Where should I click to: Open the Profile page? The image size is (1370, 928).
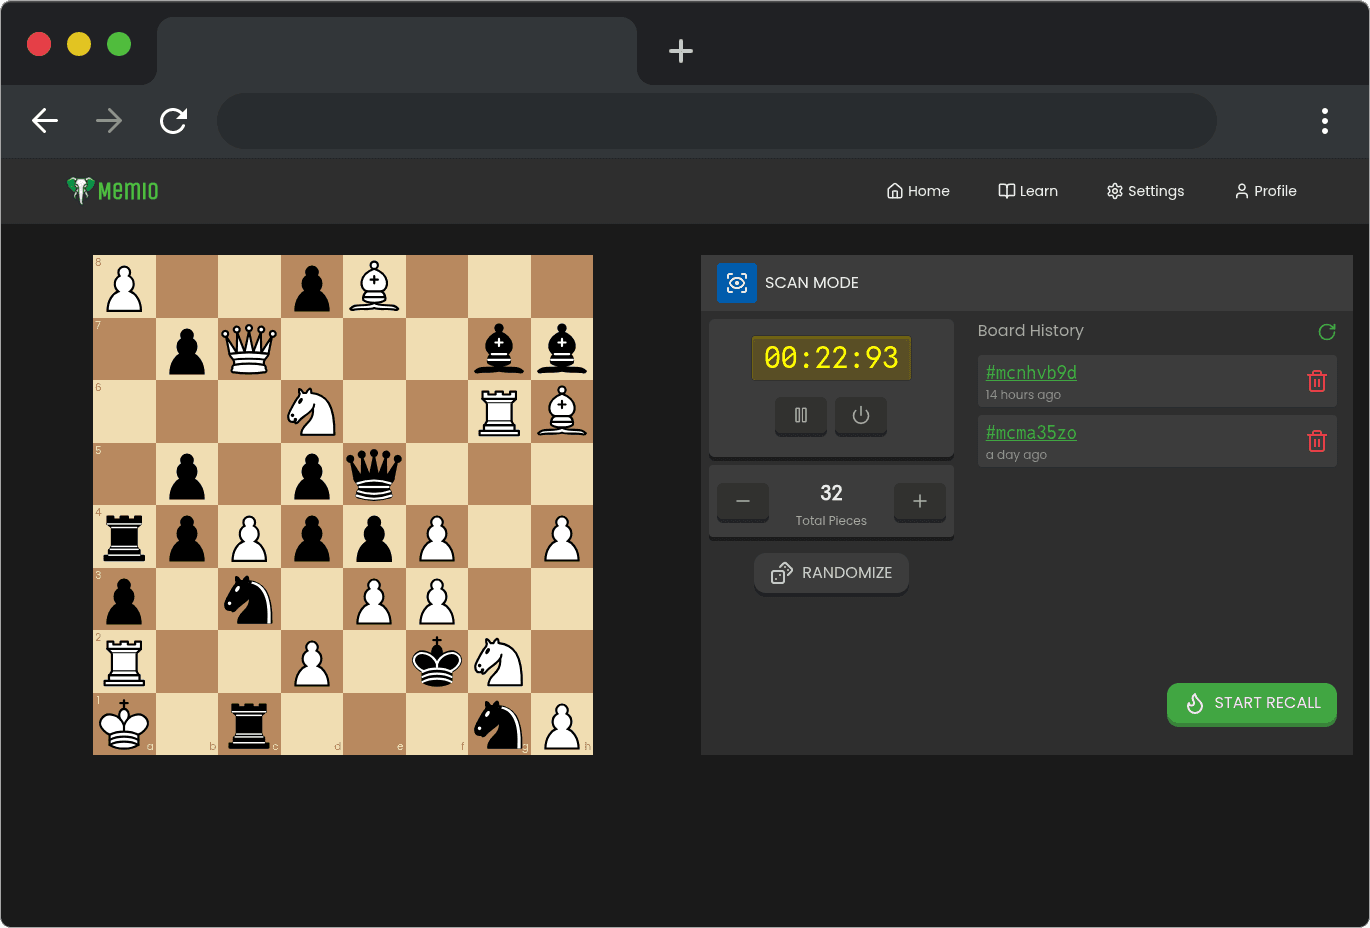pyautogui.click(x=1265, y=191)
